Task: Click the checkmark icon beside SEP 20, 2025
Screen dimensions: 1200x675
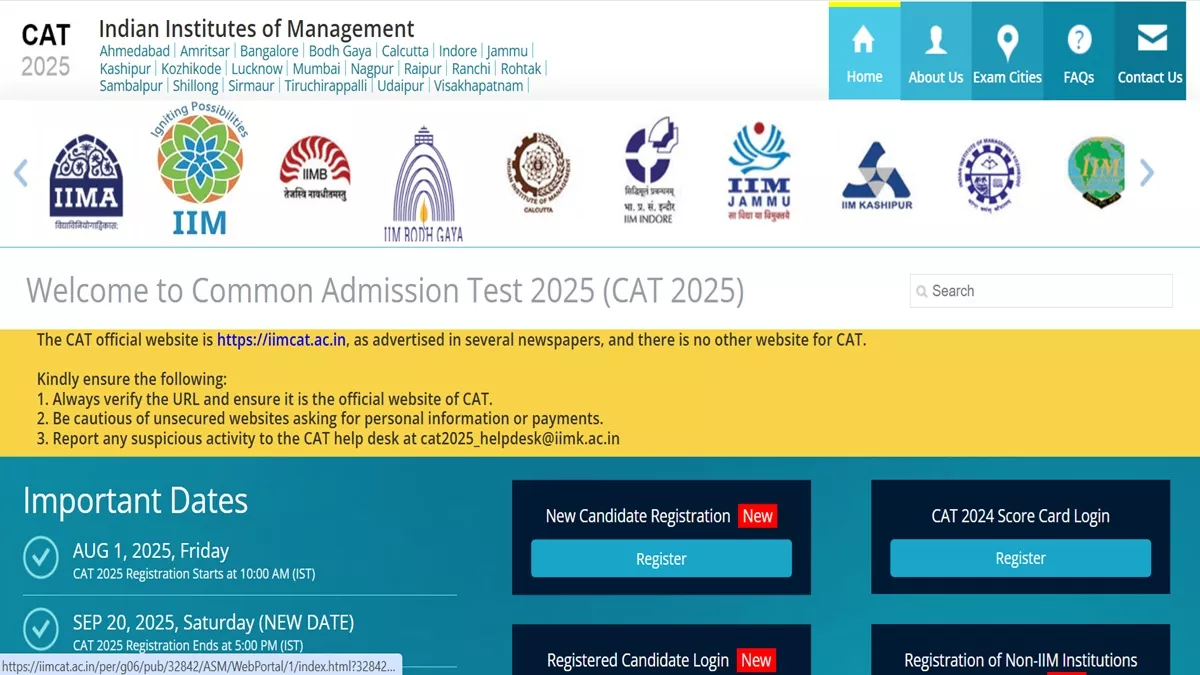Action: pos(40,631)
